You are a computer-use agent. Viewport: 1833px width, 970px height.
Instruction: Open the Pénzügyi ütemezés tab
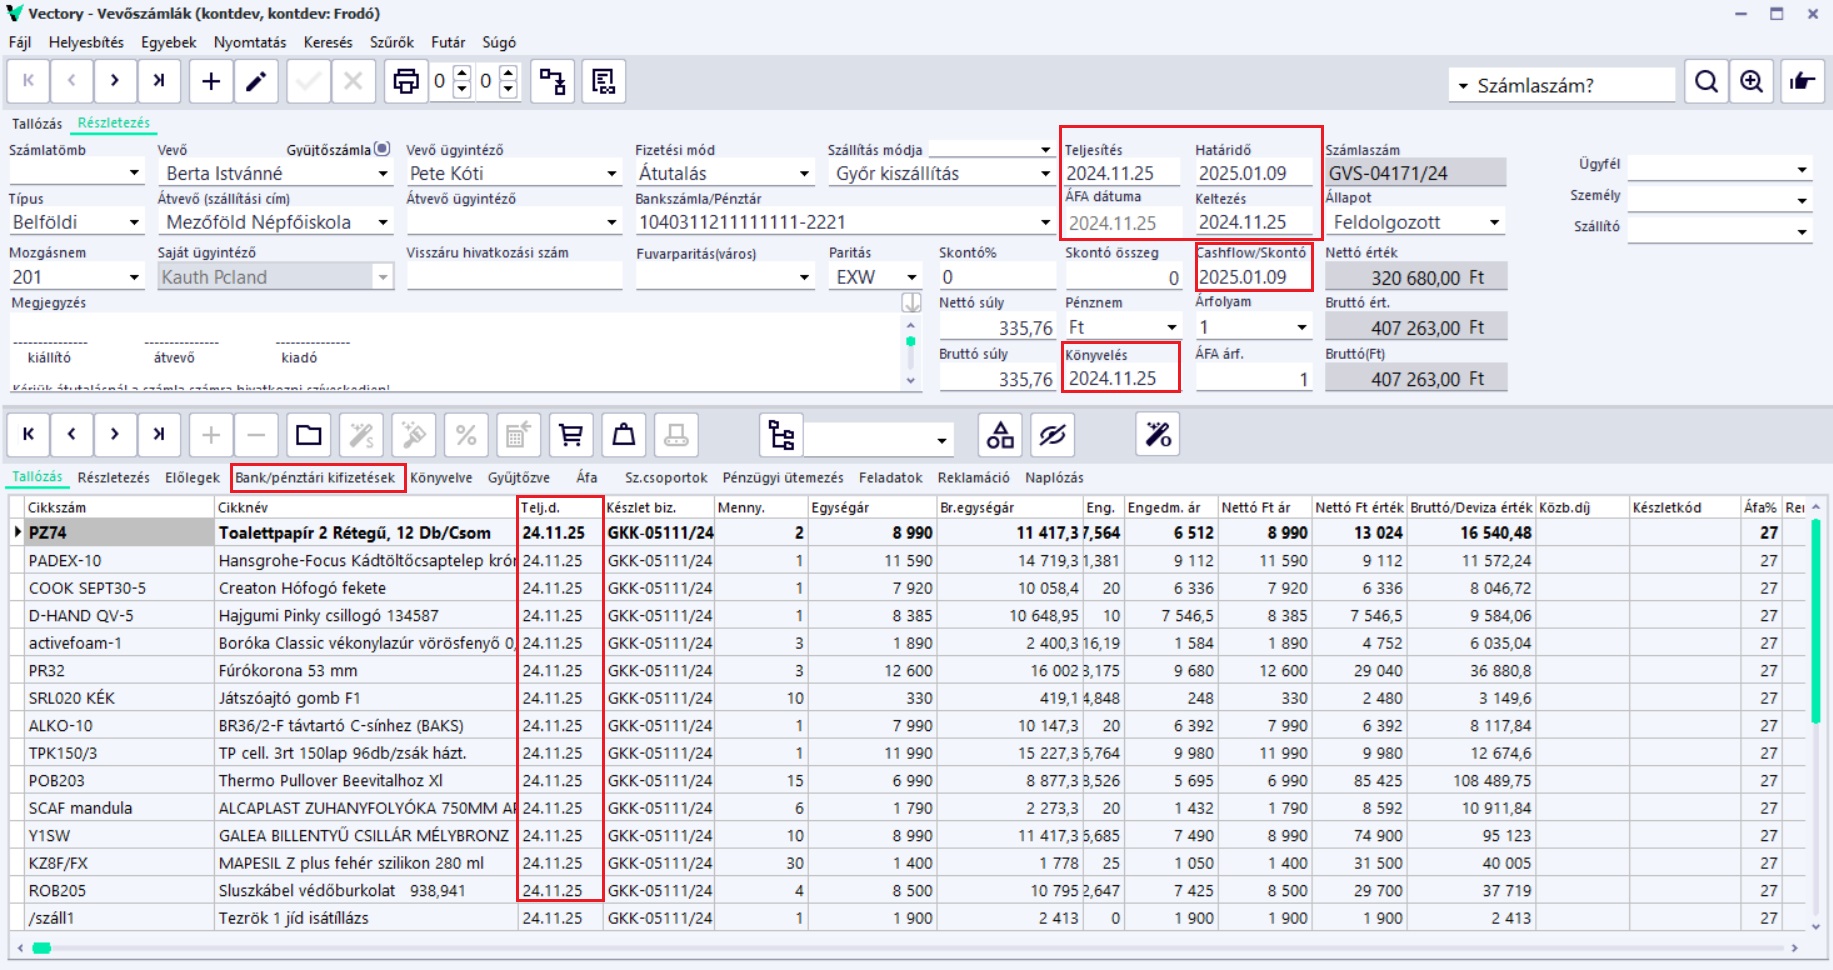[783, 478]
